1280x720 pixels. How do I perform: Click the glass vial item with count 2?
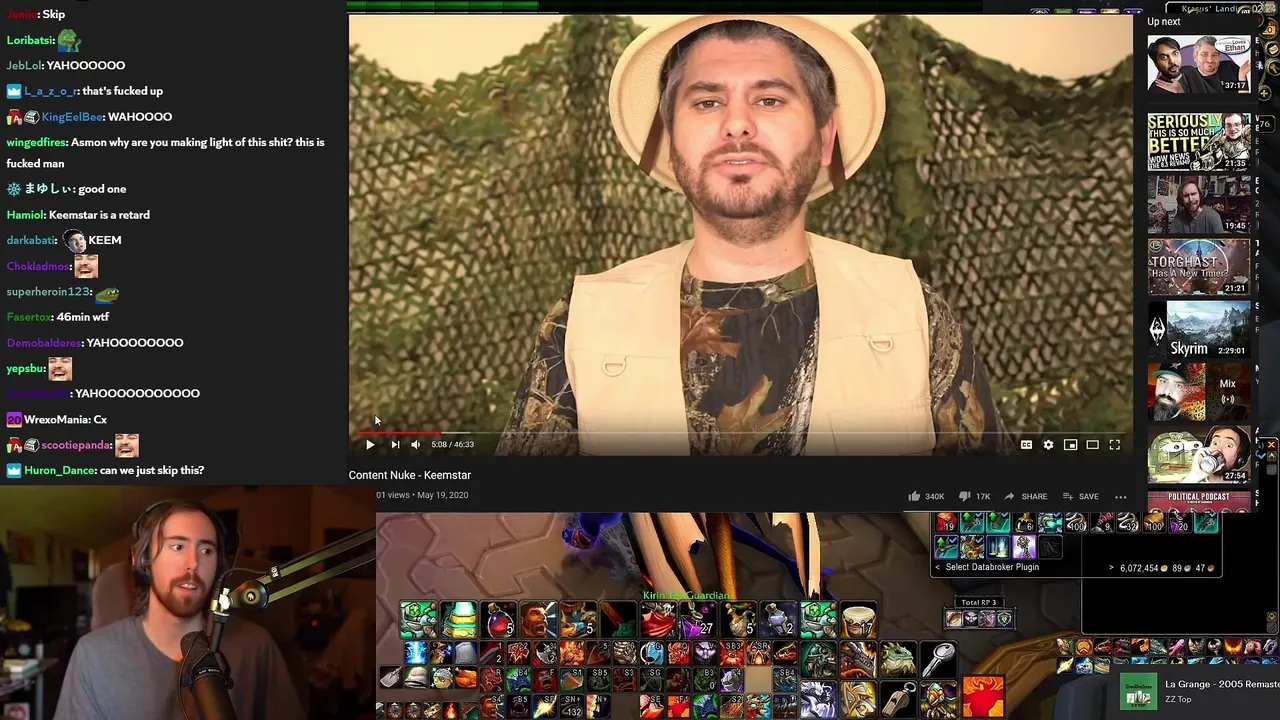point(778,620)
